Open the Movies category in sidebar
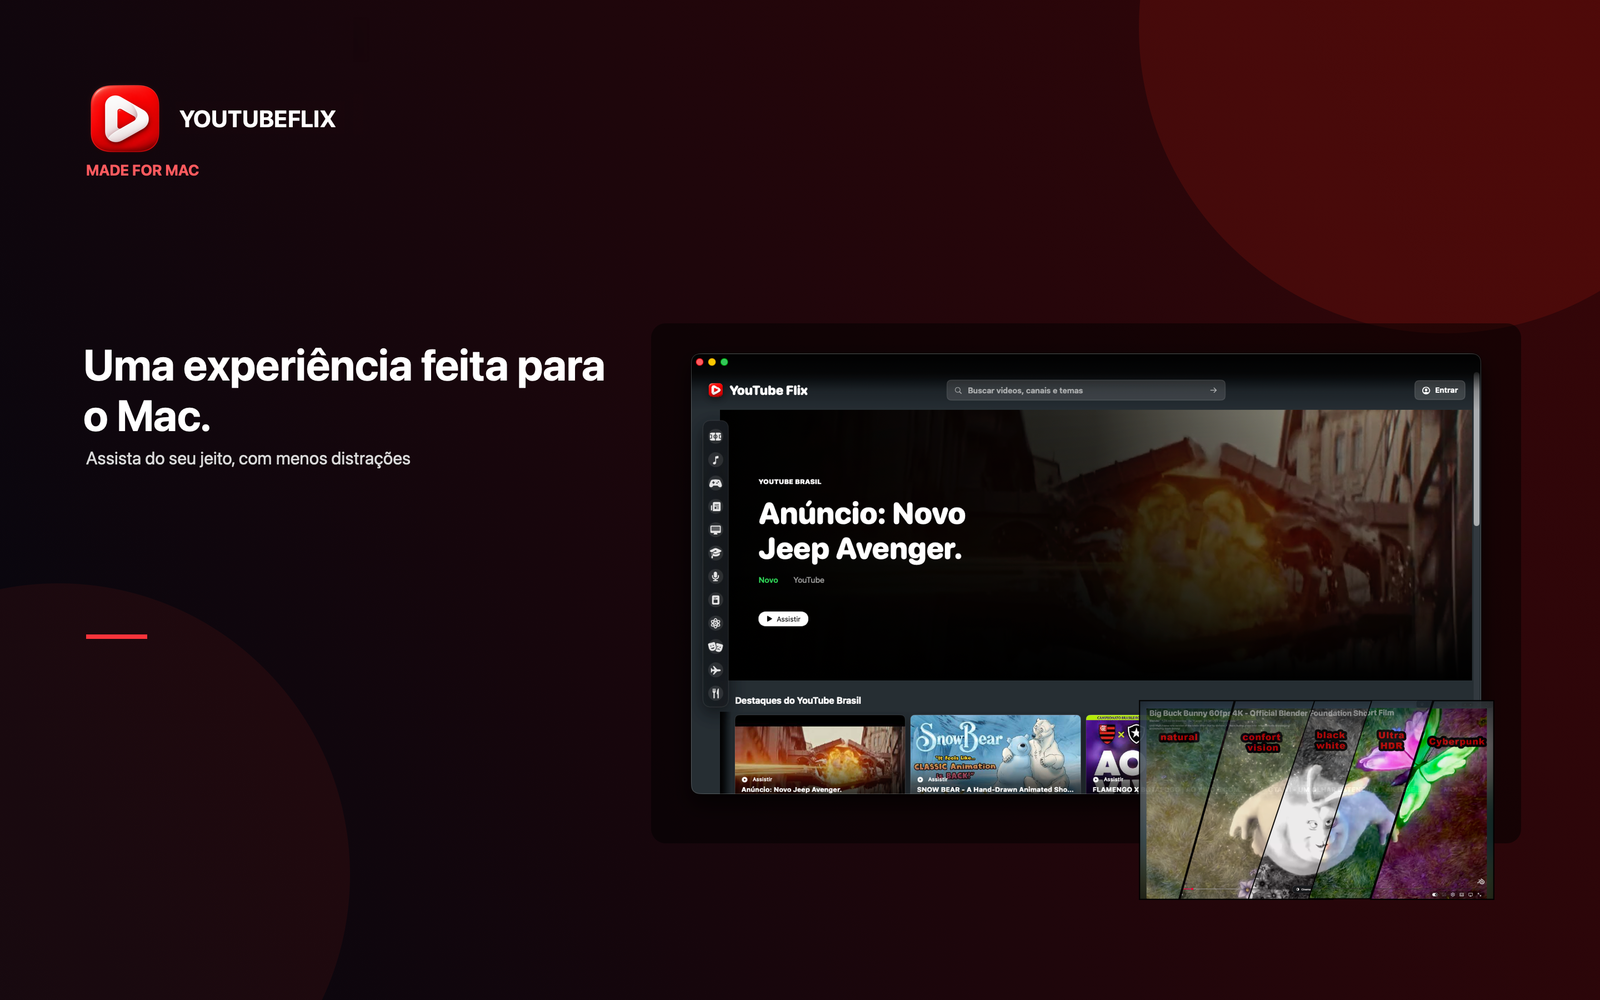Viewport: 1600px width, 1000px height. (715, 437)
